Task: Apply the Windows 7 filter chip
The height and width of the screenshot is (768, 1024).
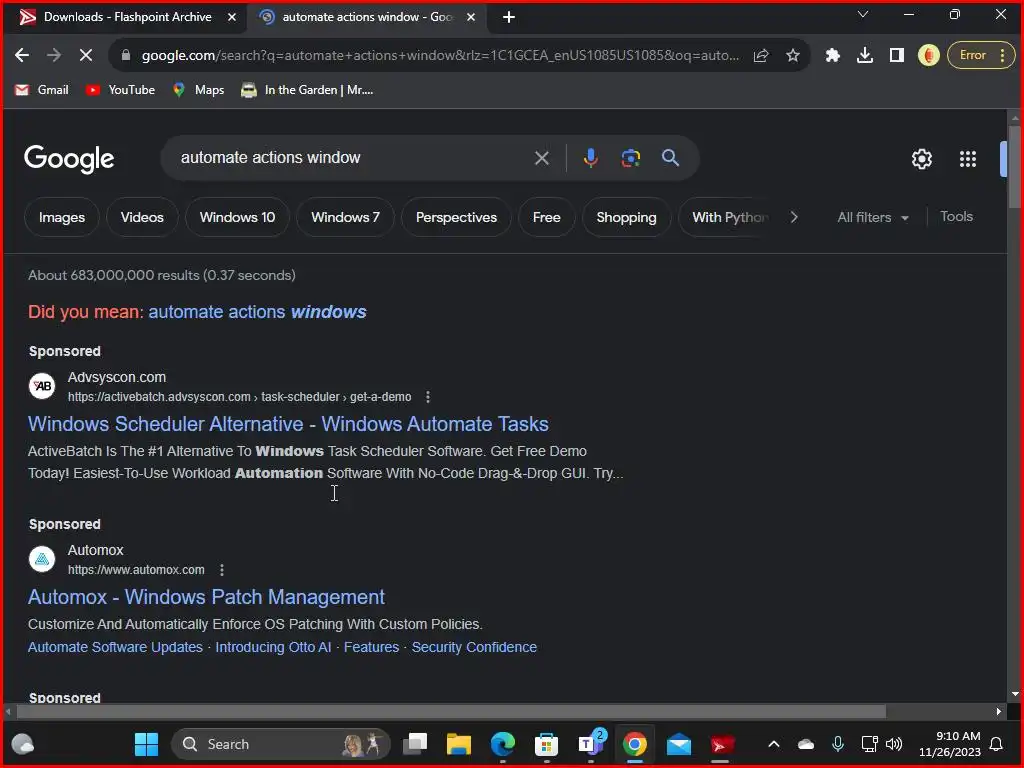Action: click(345, 217)
